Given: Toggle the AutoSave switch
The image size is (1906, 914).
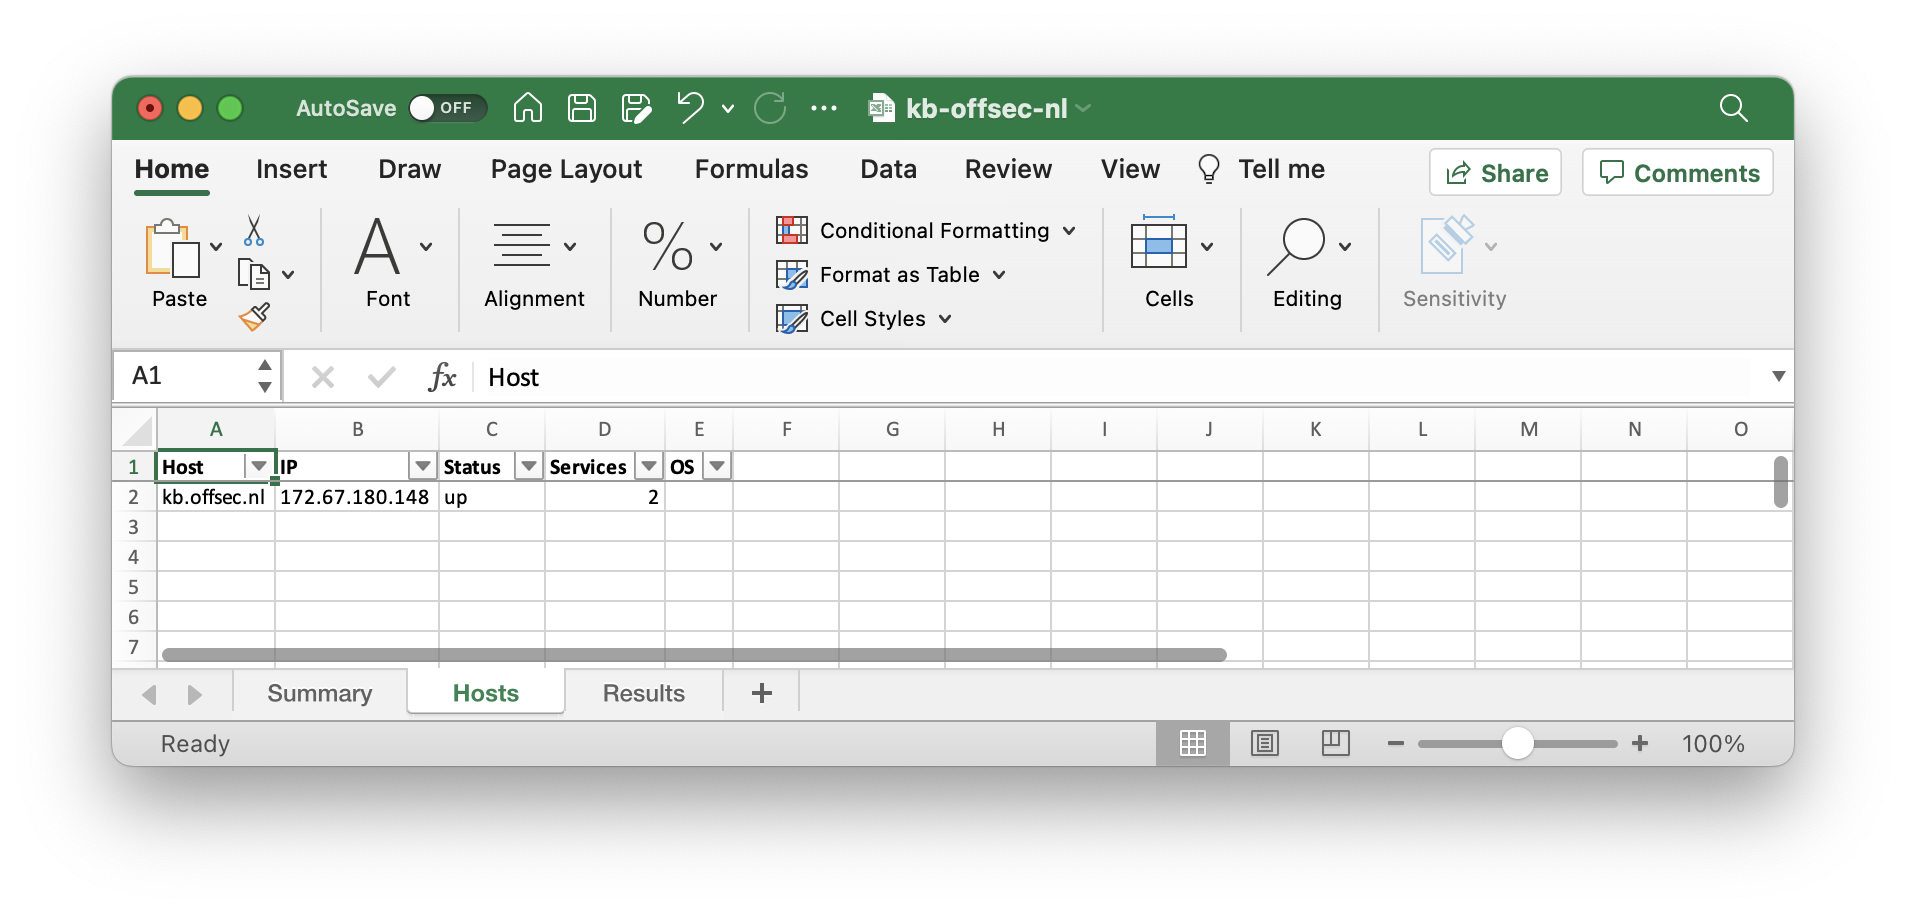Looking at the screenshot, I should click(446, 108).
